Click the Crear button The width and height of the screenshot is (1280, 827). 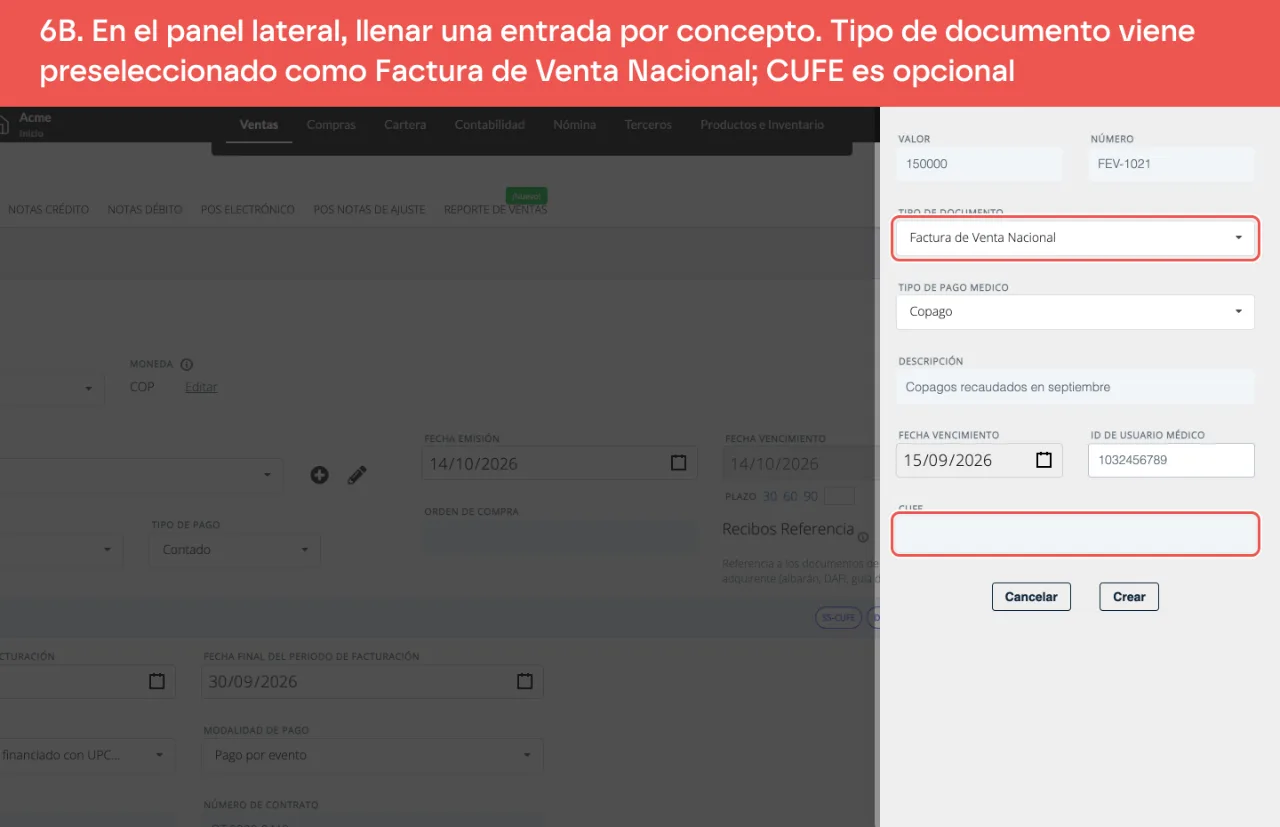pyautogui.click(x=1129, y=597)
